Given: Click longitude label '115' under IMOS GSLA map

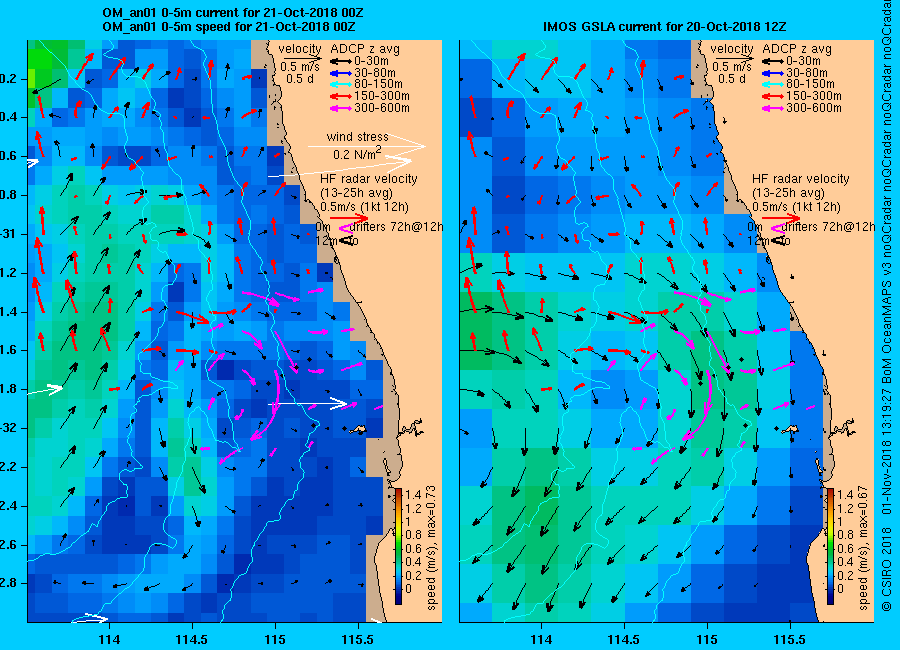Looking at the screenshot, I should coord(707,640).
